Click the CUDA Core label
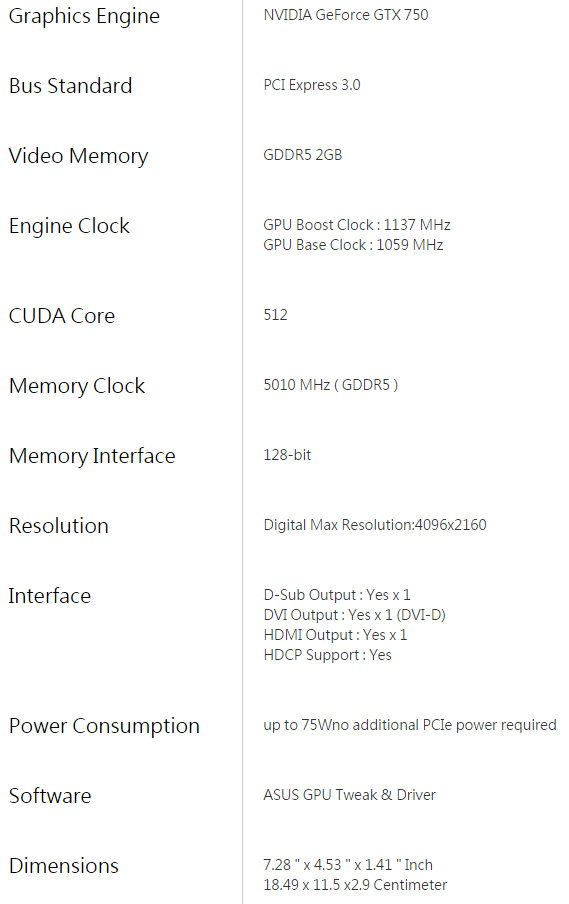Viewport: 569px width, 904px height. pyautogui.click(x=62, y=315)
